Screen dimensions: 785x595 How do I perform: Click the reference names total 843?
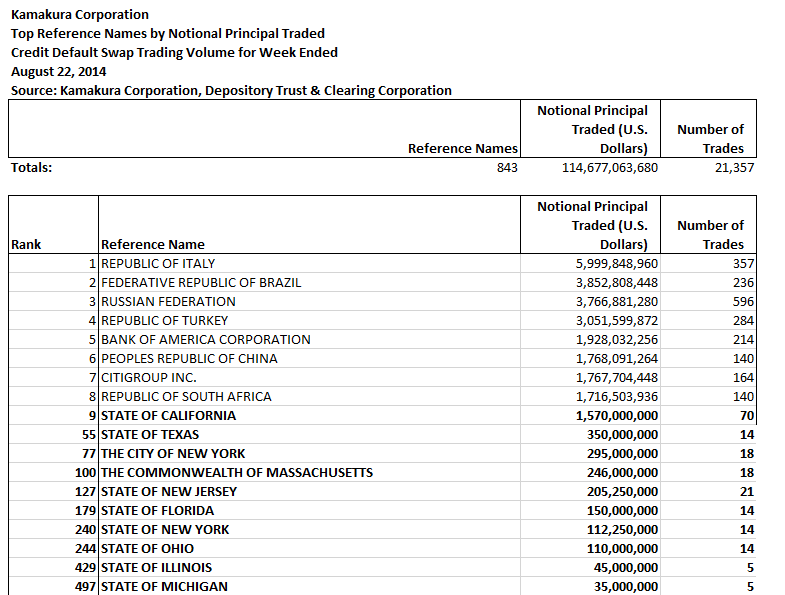coord(507,167)
